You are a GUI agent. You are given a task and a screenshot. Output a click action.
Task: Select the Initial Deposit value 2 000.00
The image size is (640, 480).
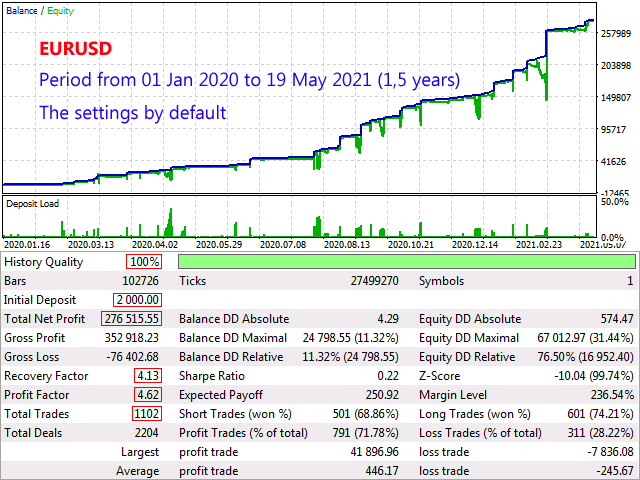(138, 300)
